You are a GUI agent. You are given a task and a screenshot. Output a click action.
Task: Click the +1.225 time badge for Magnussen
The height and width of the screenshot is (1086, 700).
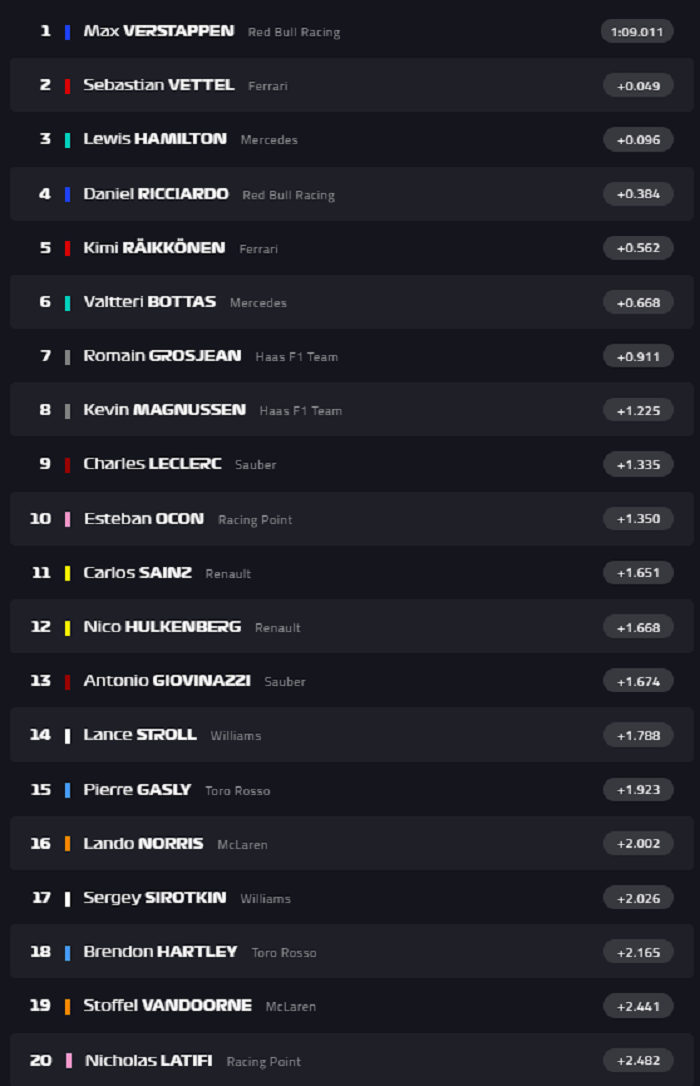pyautogui.click(x=638, y=410)
